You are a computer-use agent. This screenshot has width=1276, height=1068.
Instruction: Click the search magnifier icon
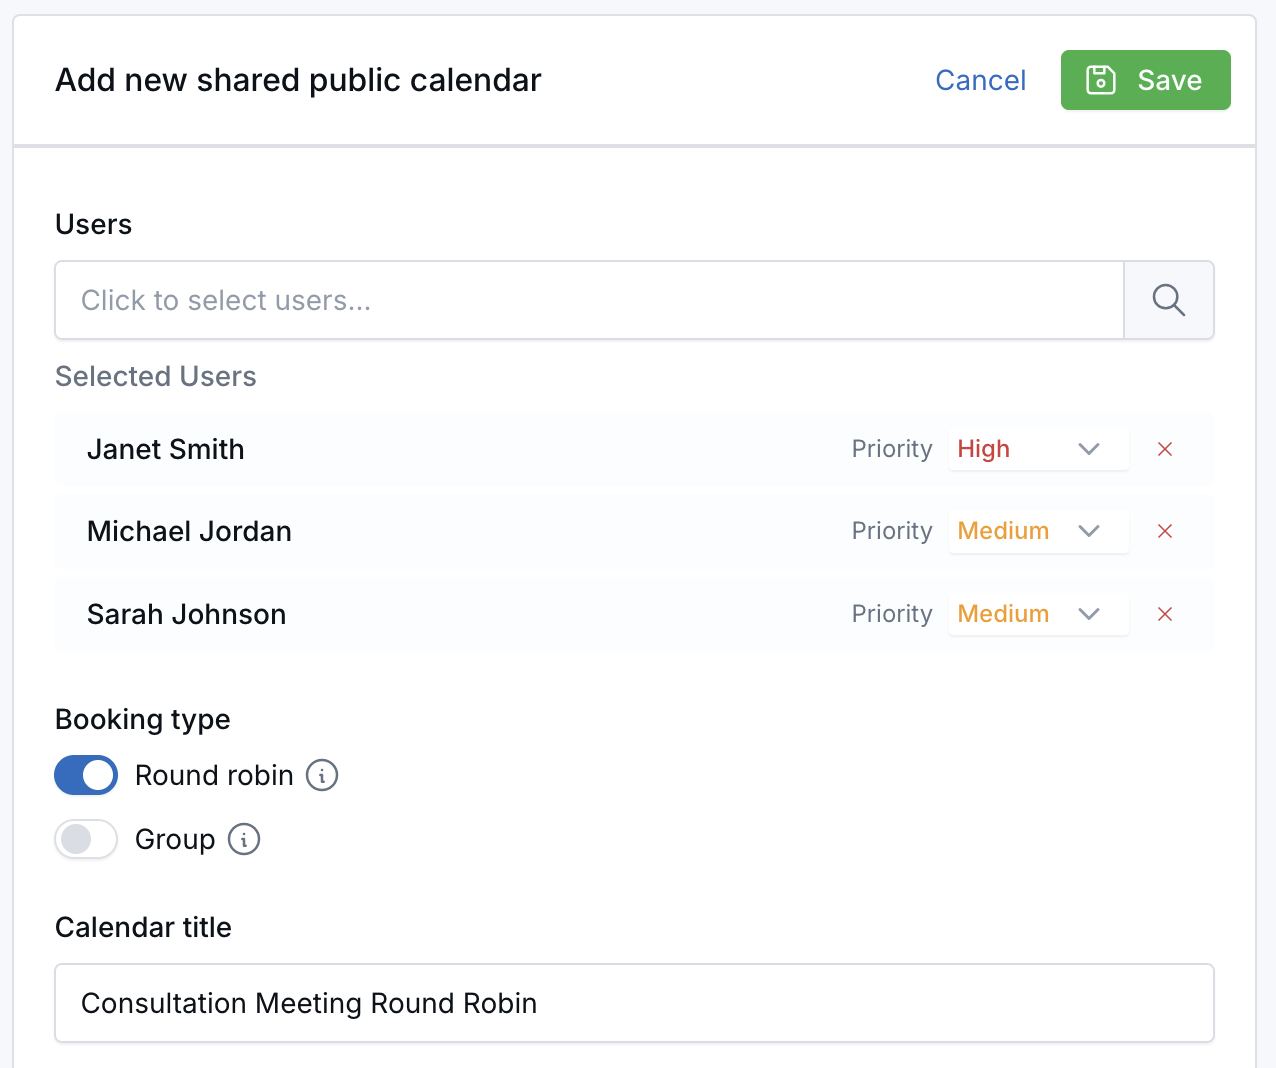(x=1168, y=299)
